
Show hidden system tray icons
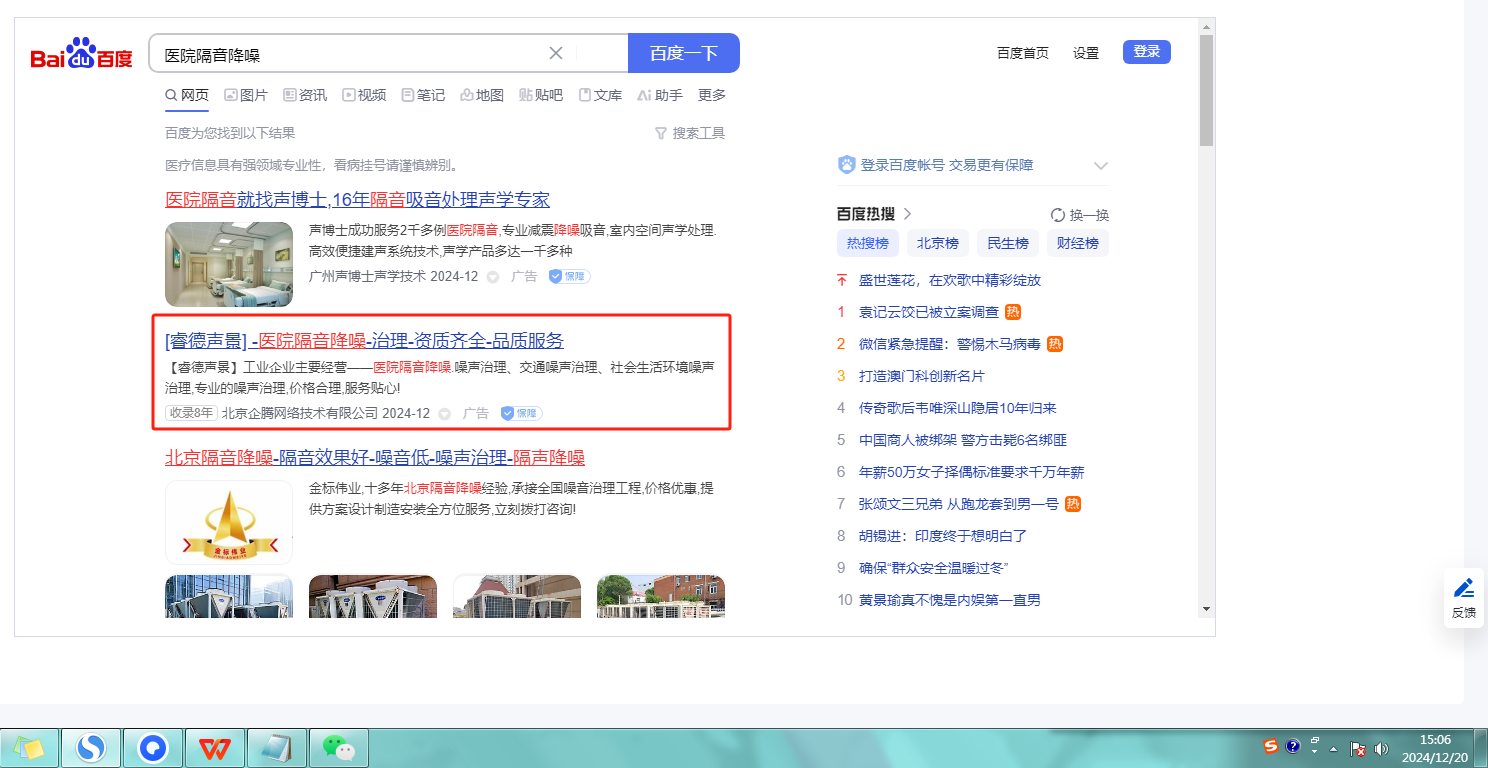1335,748
